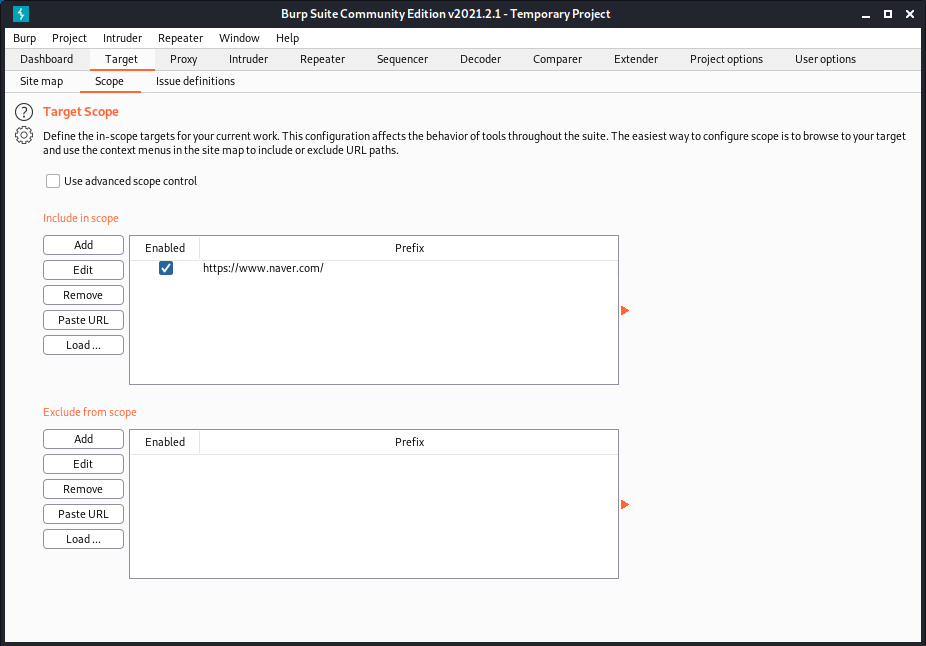Click Add under Exclude from scope
926x646 pixels.
point(83,439)
